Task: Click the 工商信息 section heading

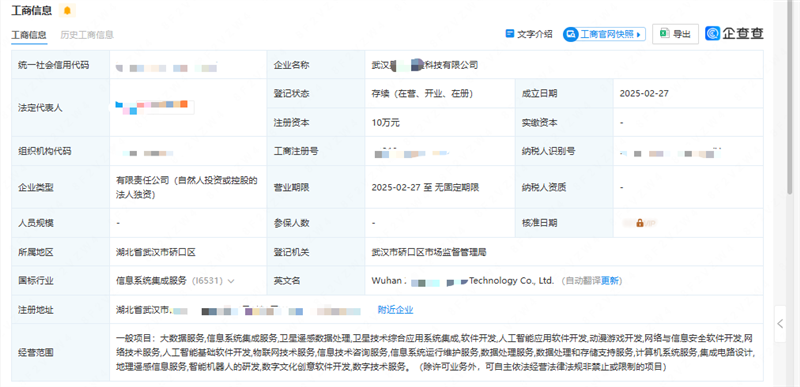Action: tap(32, 10)
